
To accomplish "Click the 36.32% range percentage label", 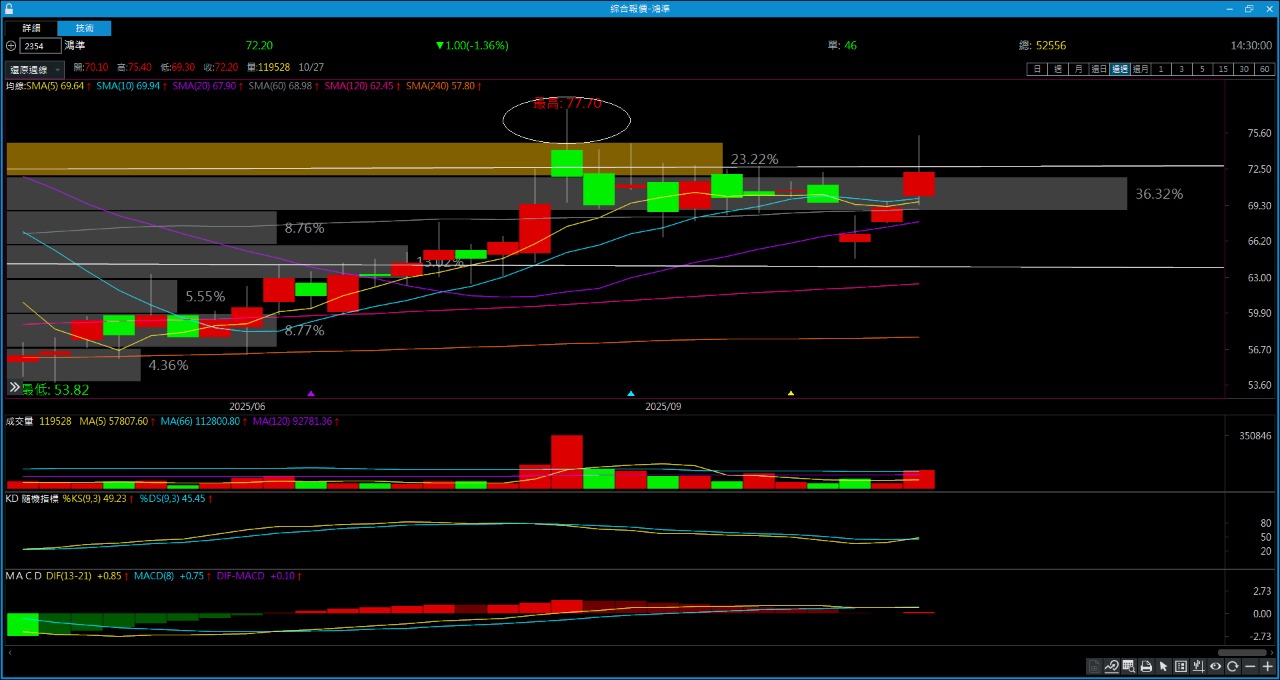I will [1159, 194].
